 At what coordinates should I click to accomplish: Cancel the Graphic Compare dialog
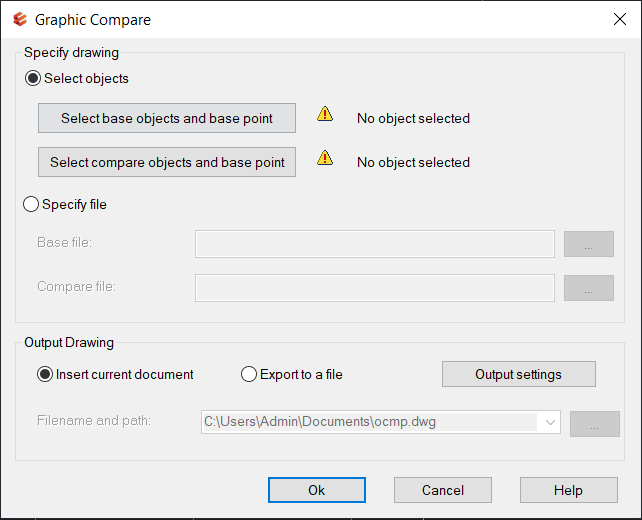[x=442, y=490]
